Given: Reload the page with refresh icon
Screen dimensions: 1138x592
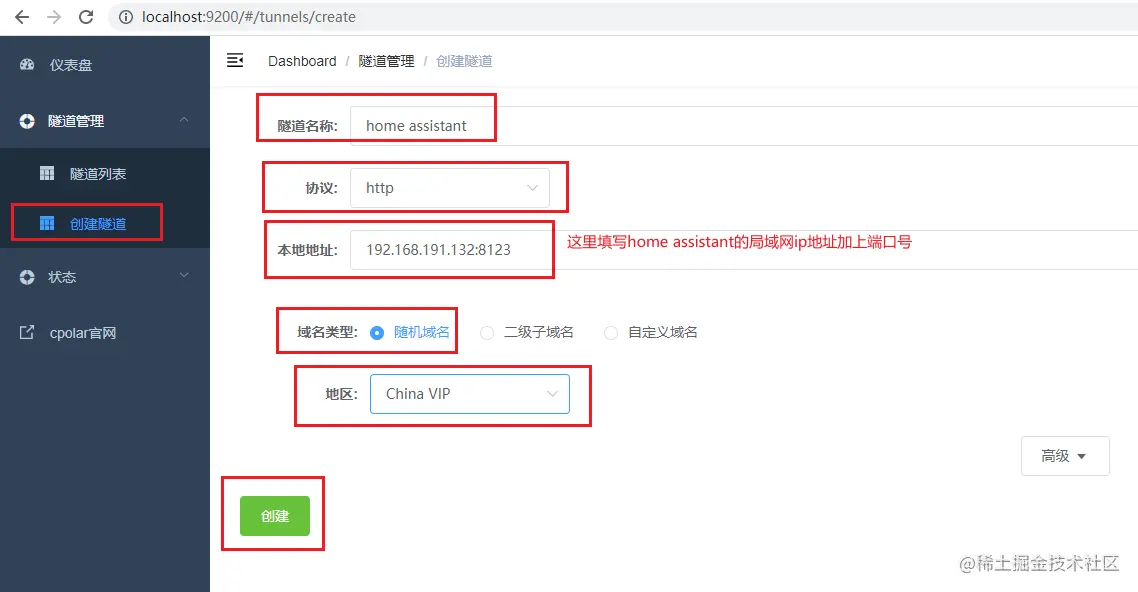Looking at the screenshot, I should click(x=86, y=17).
